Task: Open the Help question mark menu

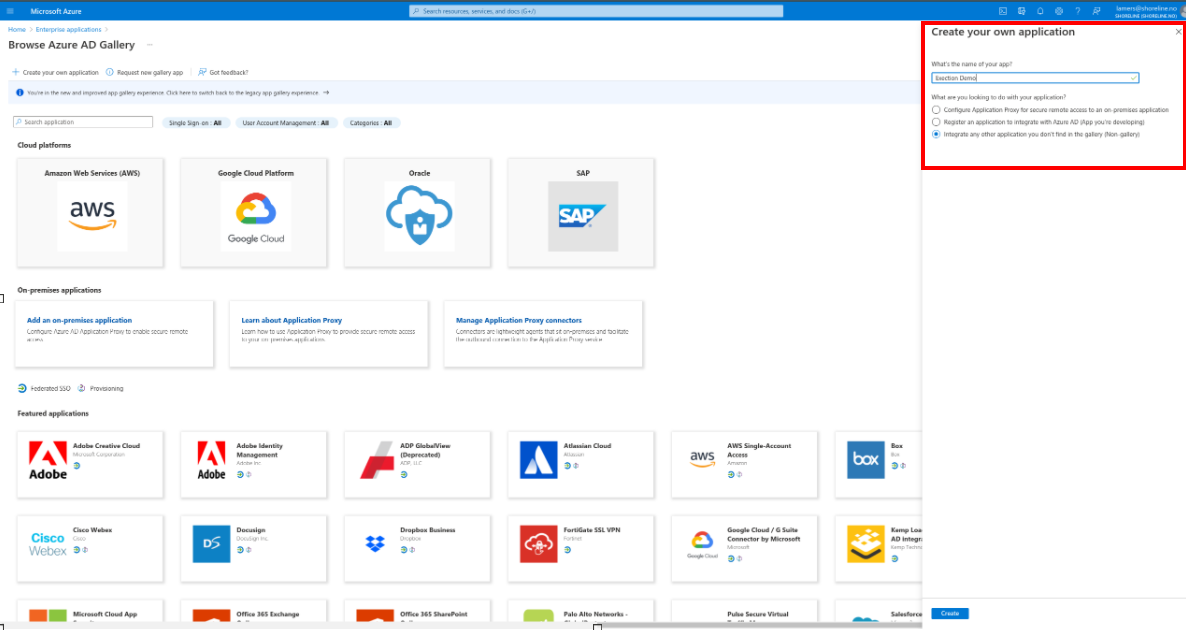Action: 1078,11
